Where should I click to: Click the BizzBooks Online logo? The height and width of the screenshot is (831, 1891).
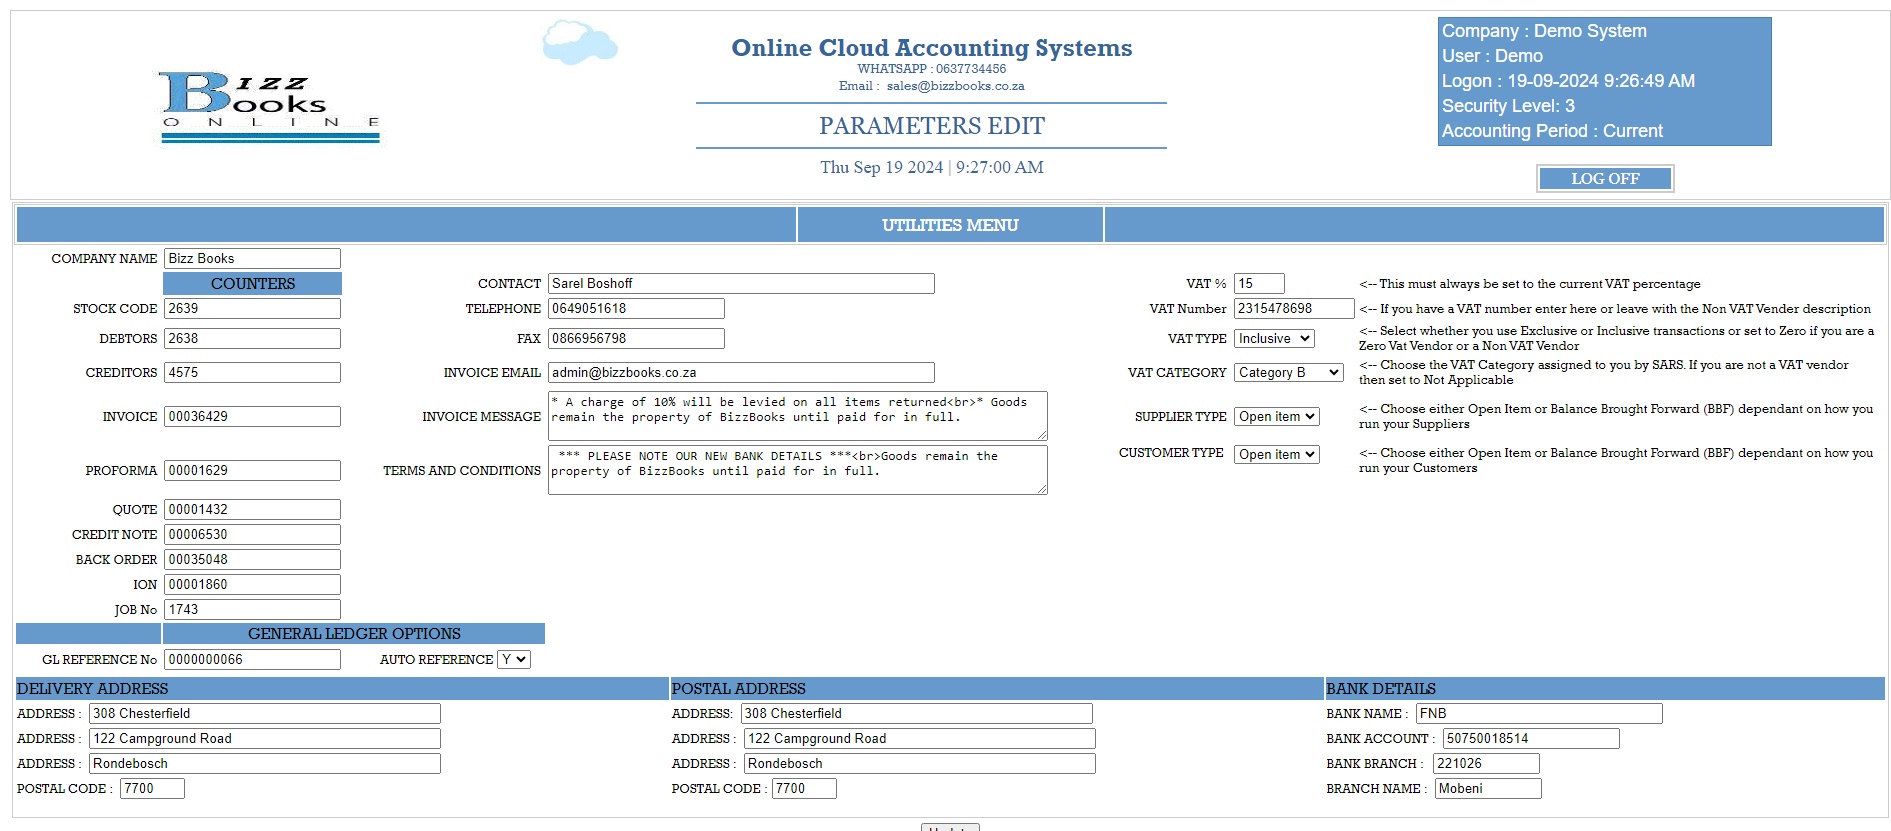(x=270, y=106)
